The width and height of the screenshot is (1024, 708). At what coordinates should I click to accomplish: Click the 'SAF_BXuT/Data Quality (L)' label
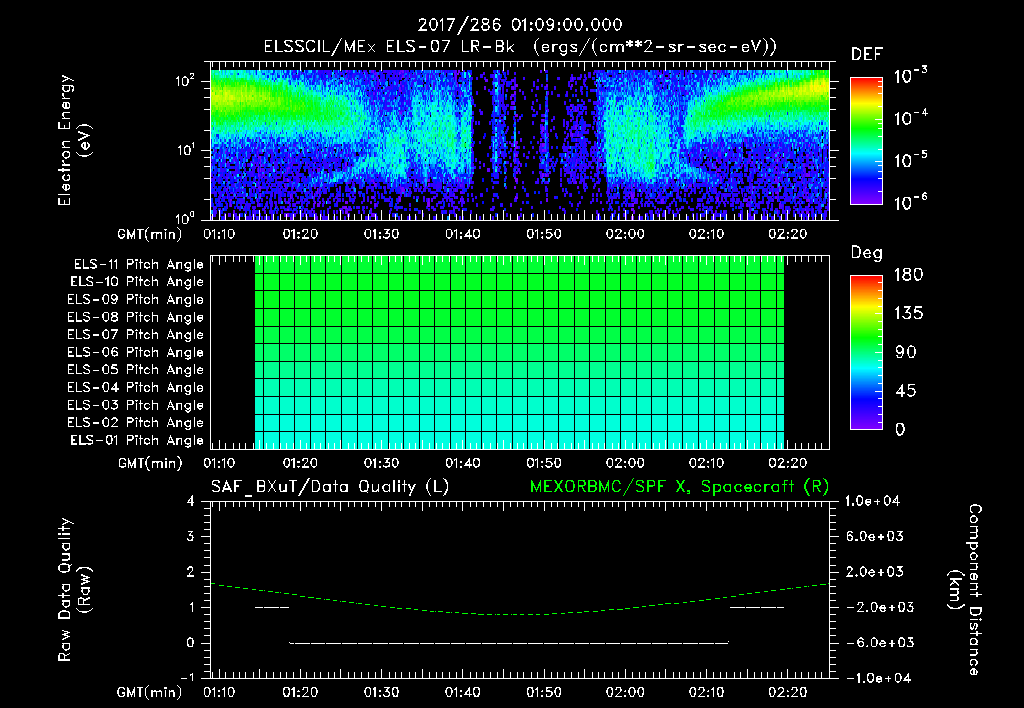(x=330, y=487)
